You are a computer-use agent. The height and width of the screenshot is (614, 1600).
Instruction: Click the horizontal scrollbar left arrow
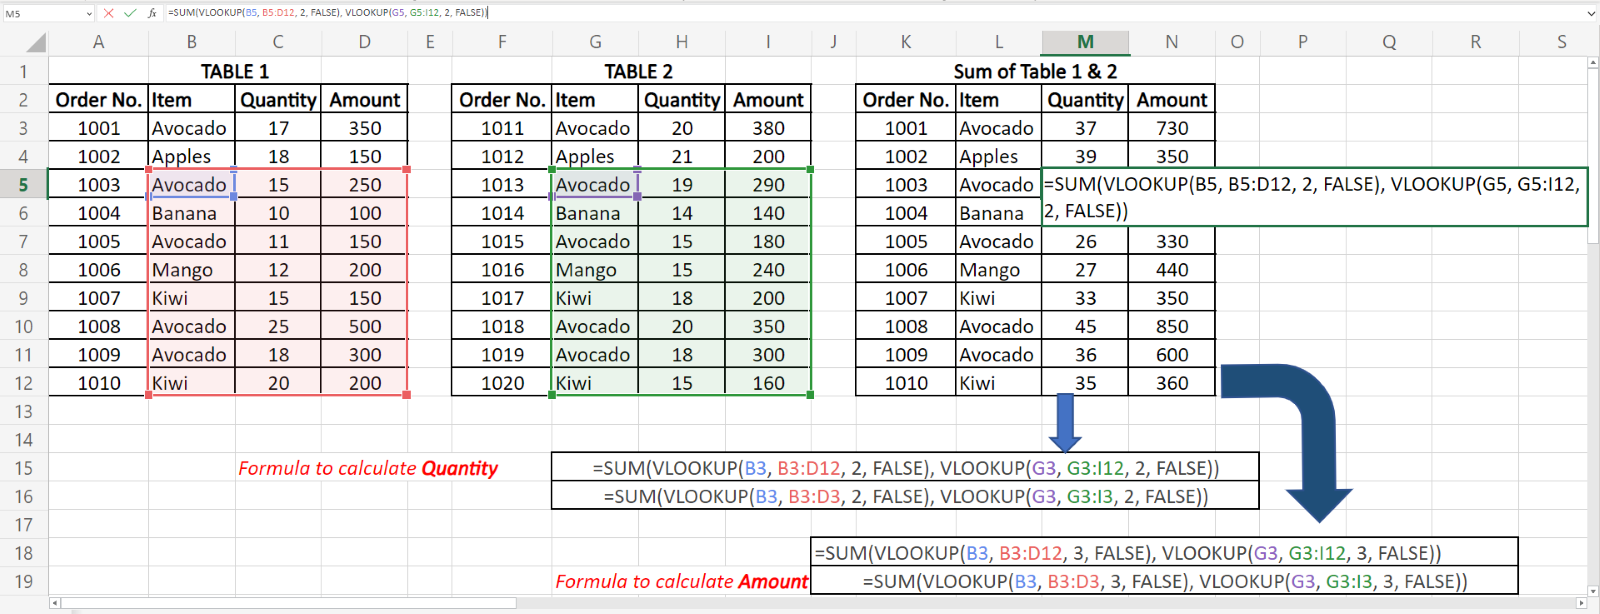click(x=55, y=603)
